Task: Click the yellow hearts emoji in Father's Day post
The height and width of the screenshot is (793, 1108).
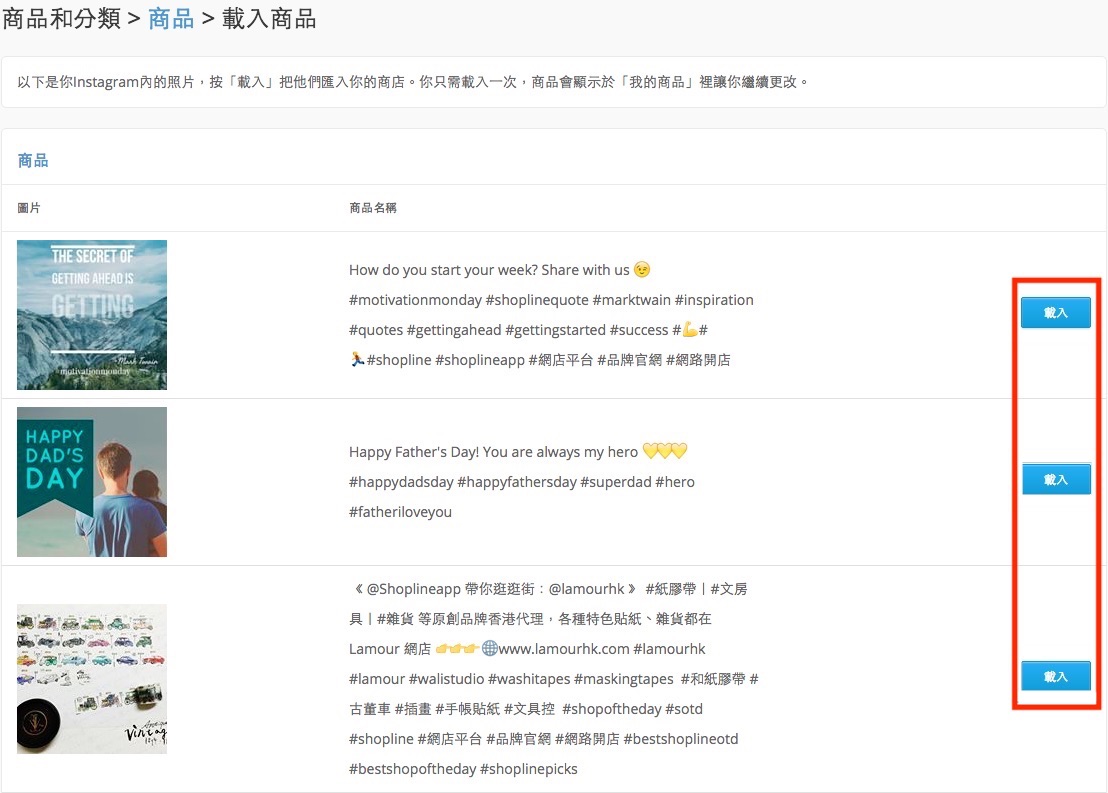Action: coord(664,451)
